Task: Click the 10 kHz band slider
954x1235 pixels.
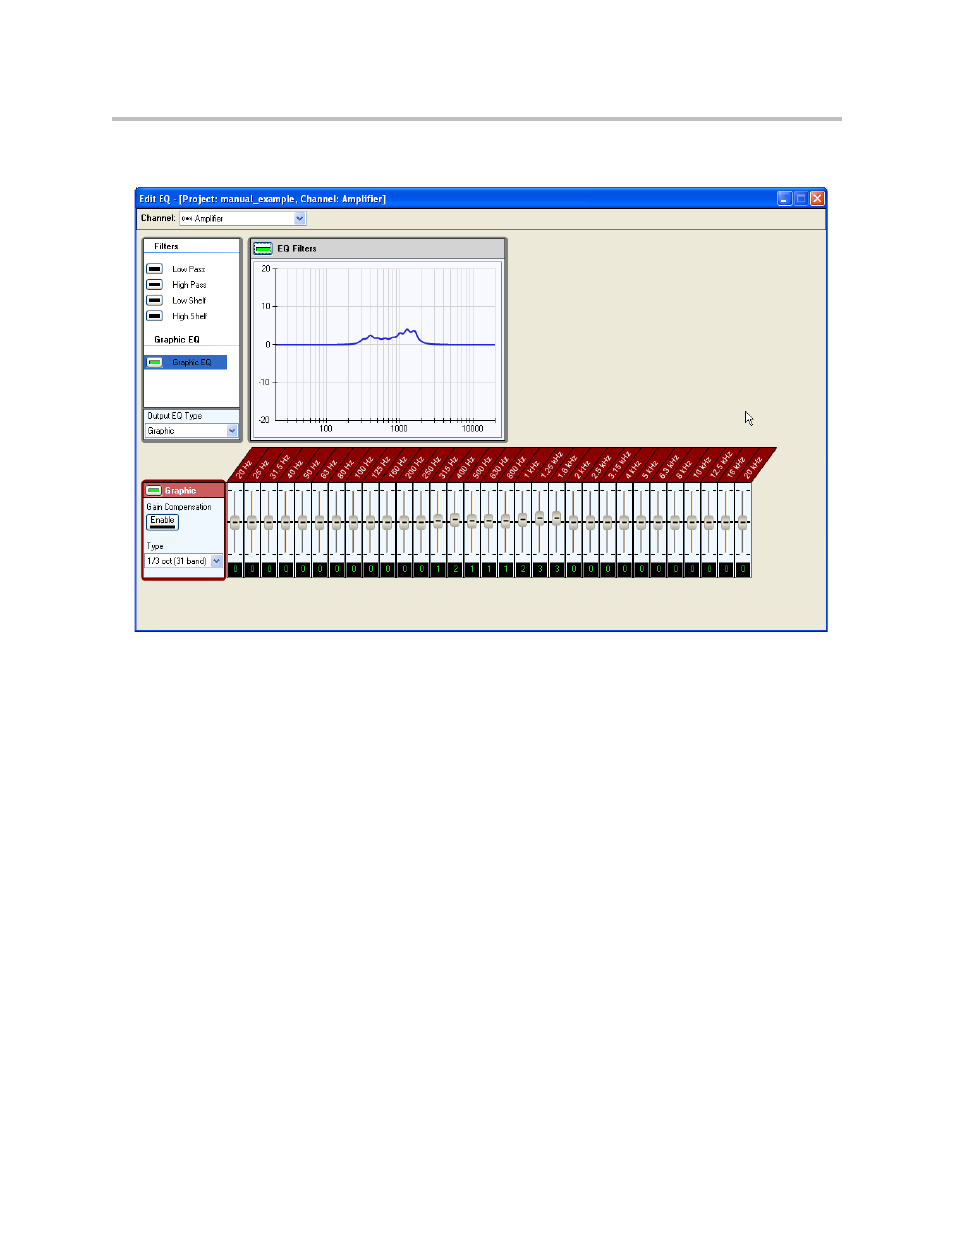Action: pyautogui.click(x=692, y=522)
